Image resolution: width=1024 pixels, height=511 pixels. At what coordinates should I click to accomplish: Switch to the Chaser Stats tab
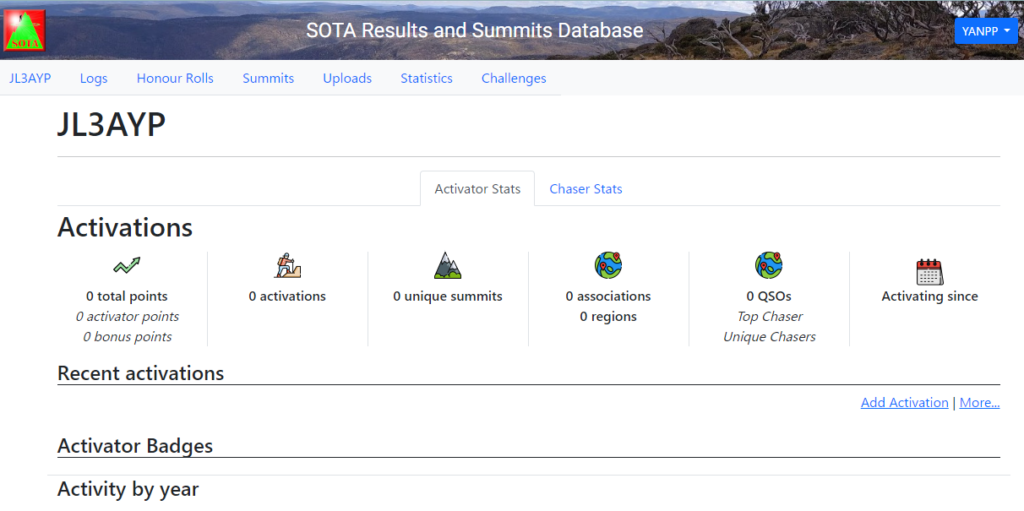point(585,189)
